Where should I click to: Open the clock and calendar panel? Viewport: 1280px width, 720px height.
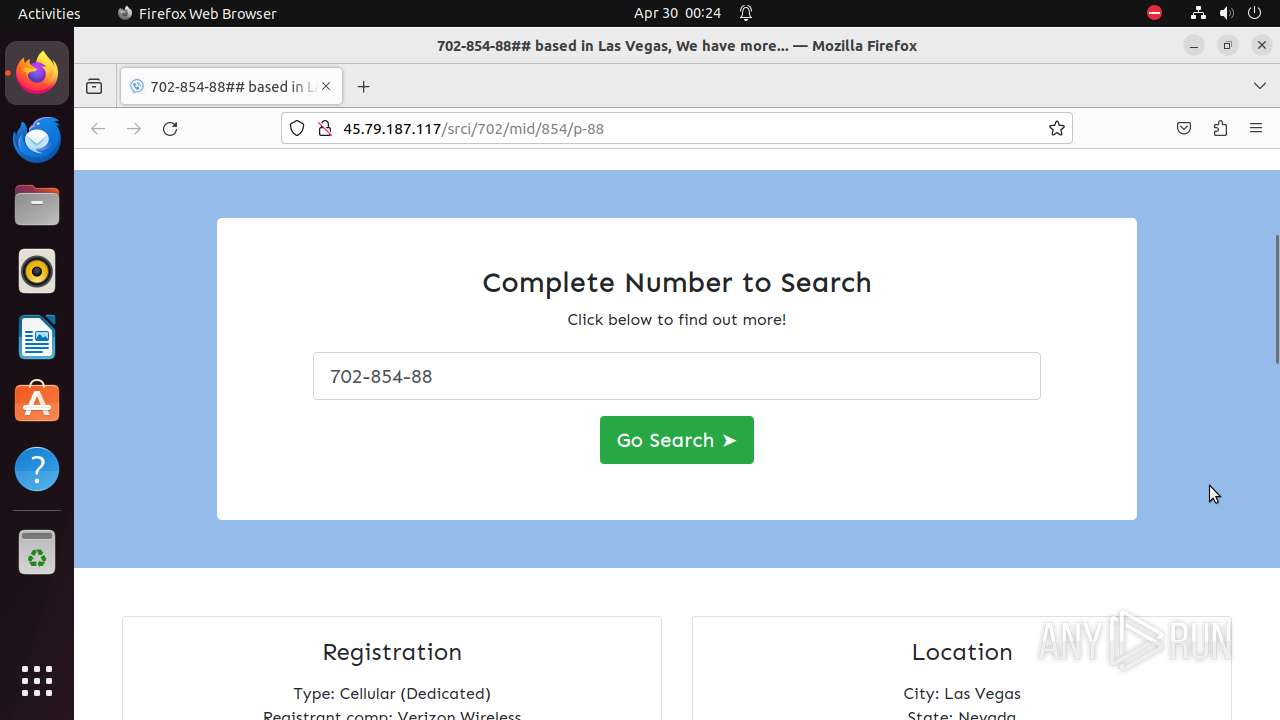677,13
